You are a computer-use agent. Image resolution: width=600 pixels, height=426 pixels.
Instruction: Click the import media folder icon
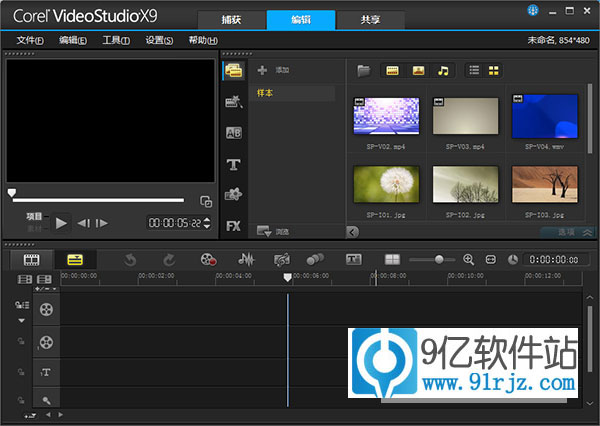click(363, 70)
